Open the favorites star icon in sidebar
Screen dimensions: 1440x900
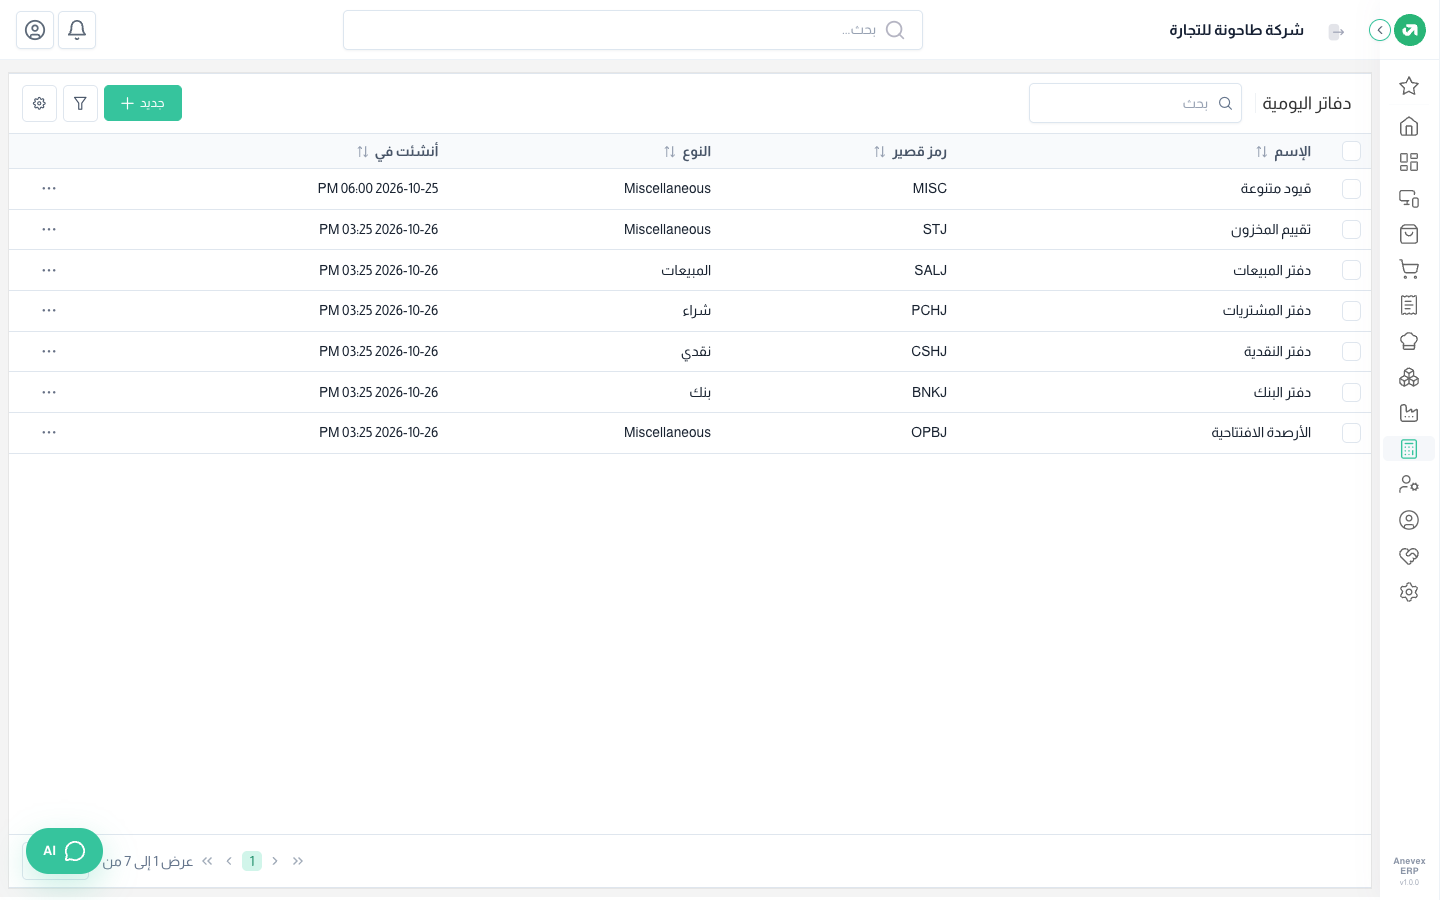point(1409,86)
